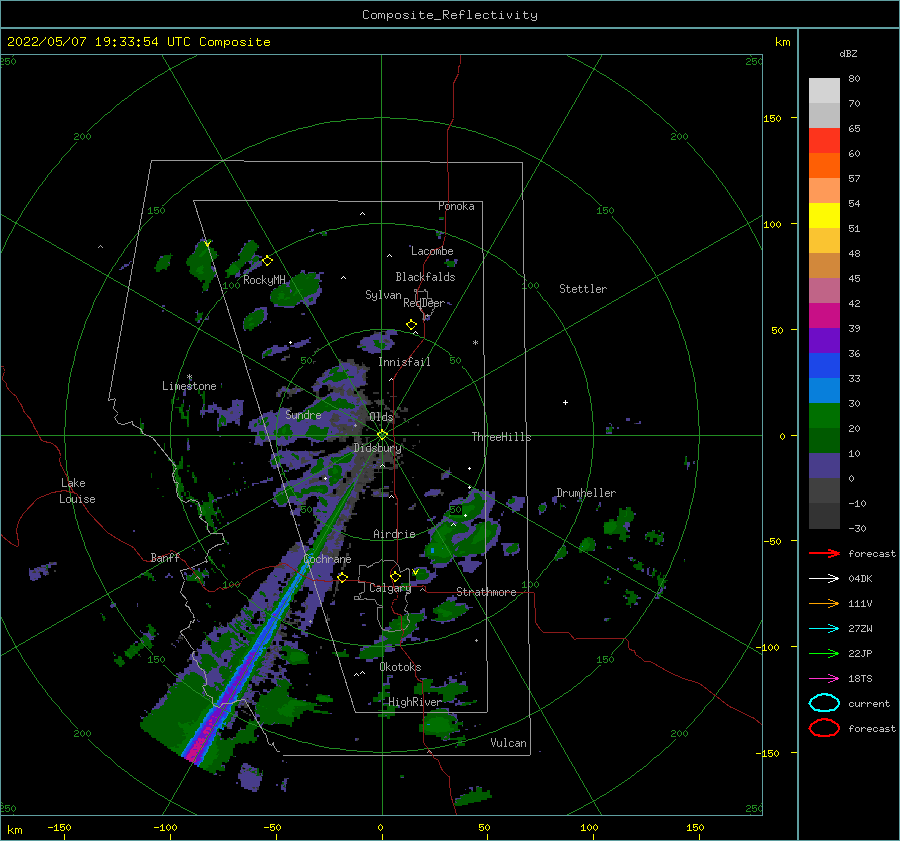Viewport: 900px width, 841px height.
Task: Click the orange 111V arrow in legend
Action: [x=824, y=603]
